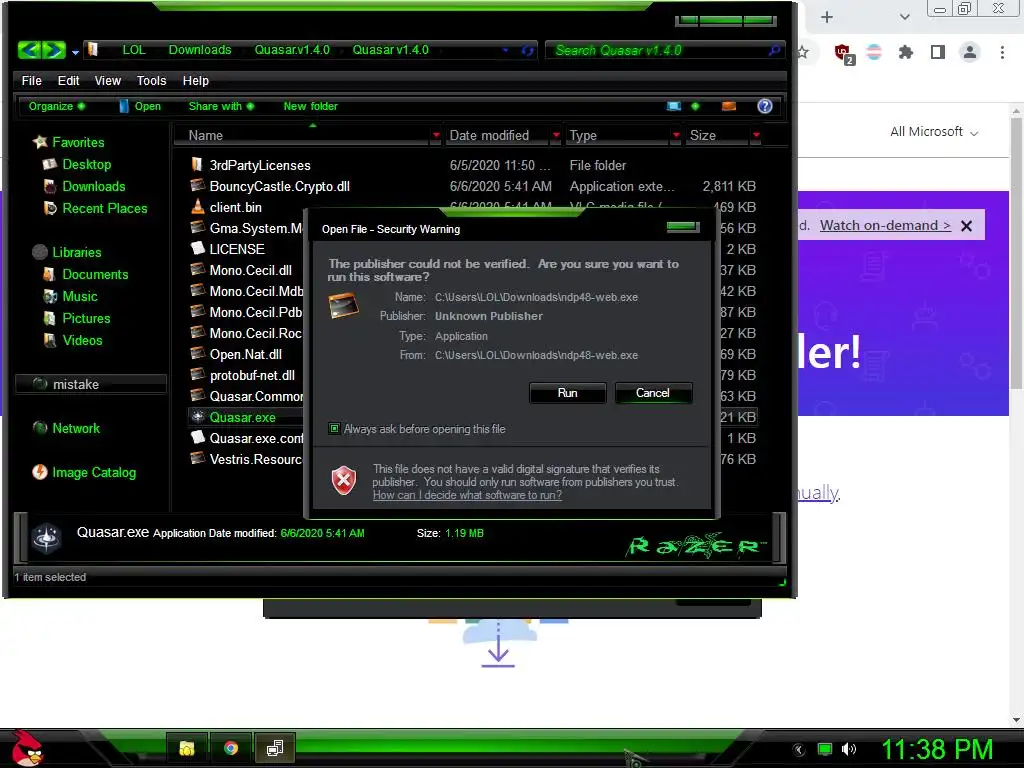This screenshot has height=768, width=1024.
Task: Select Recent Places in sidebar
Action: click(104, 208)
